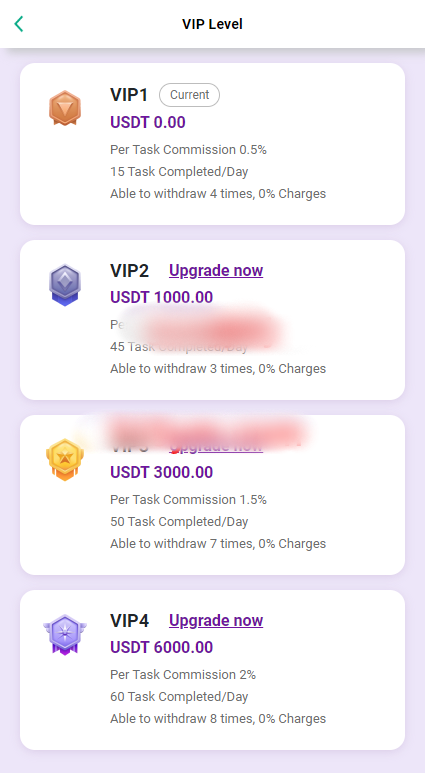The image size is (425, 773).
Task: Click the VIP2 level name
Action: 129,270
